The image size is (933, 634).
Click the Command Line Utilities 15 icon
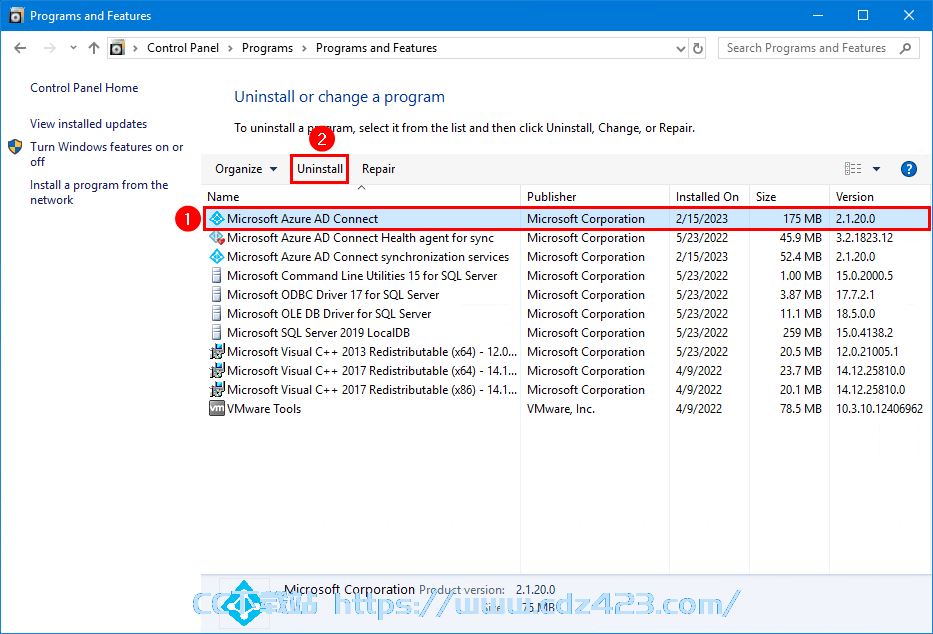pos(217,276)
